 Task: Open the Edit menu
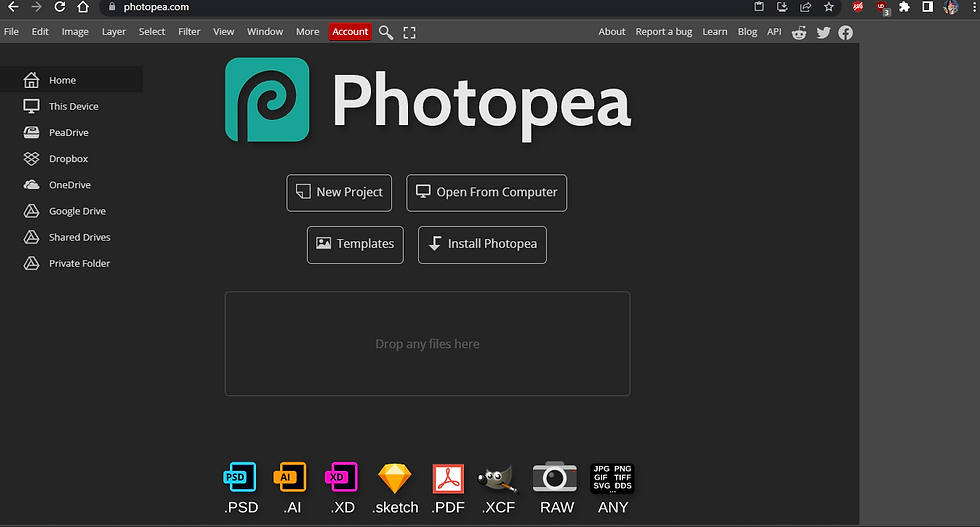(x=40, y=32)
